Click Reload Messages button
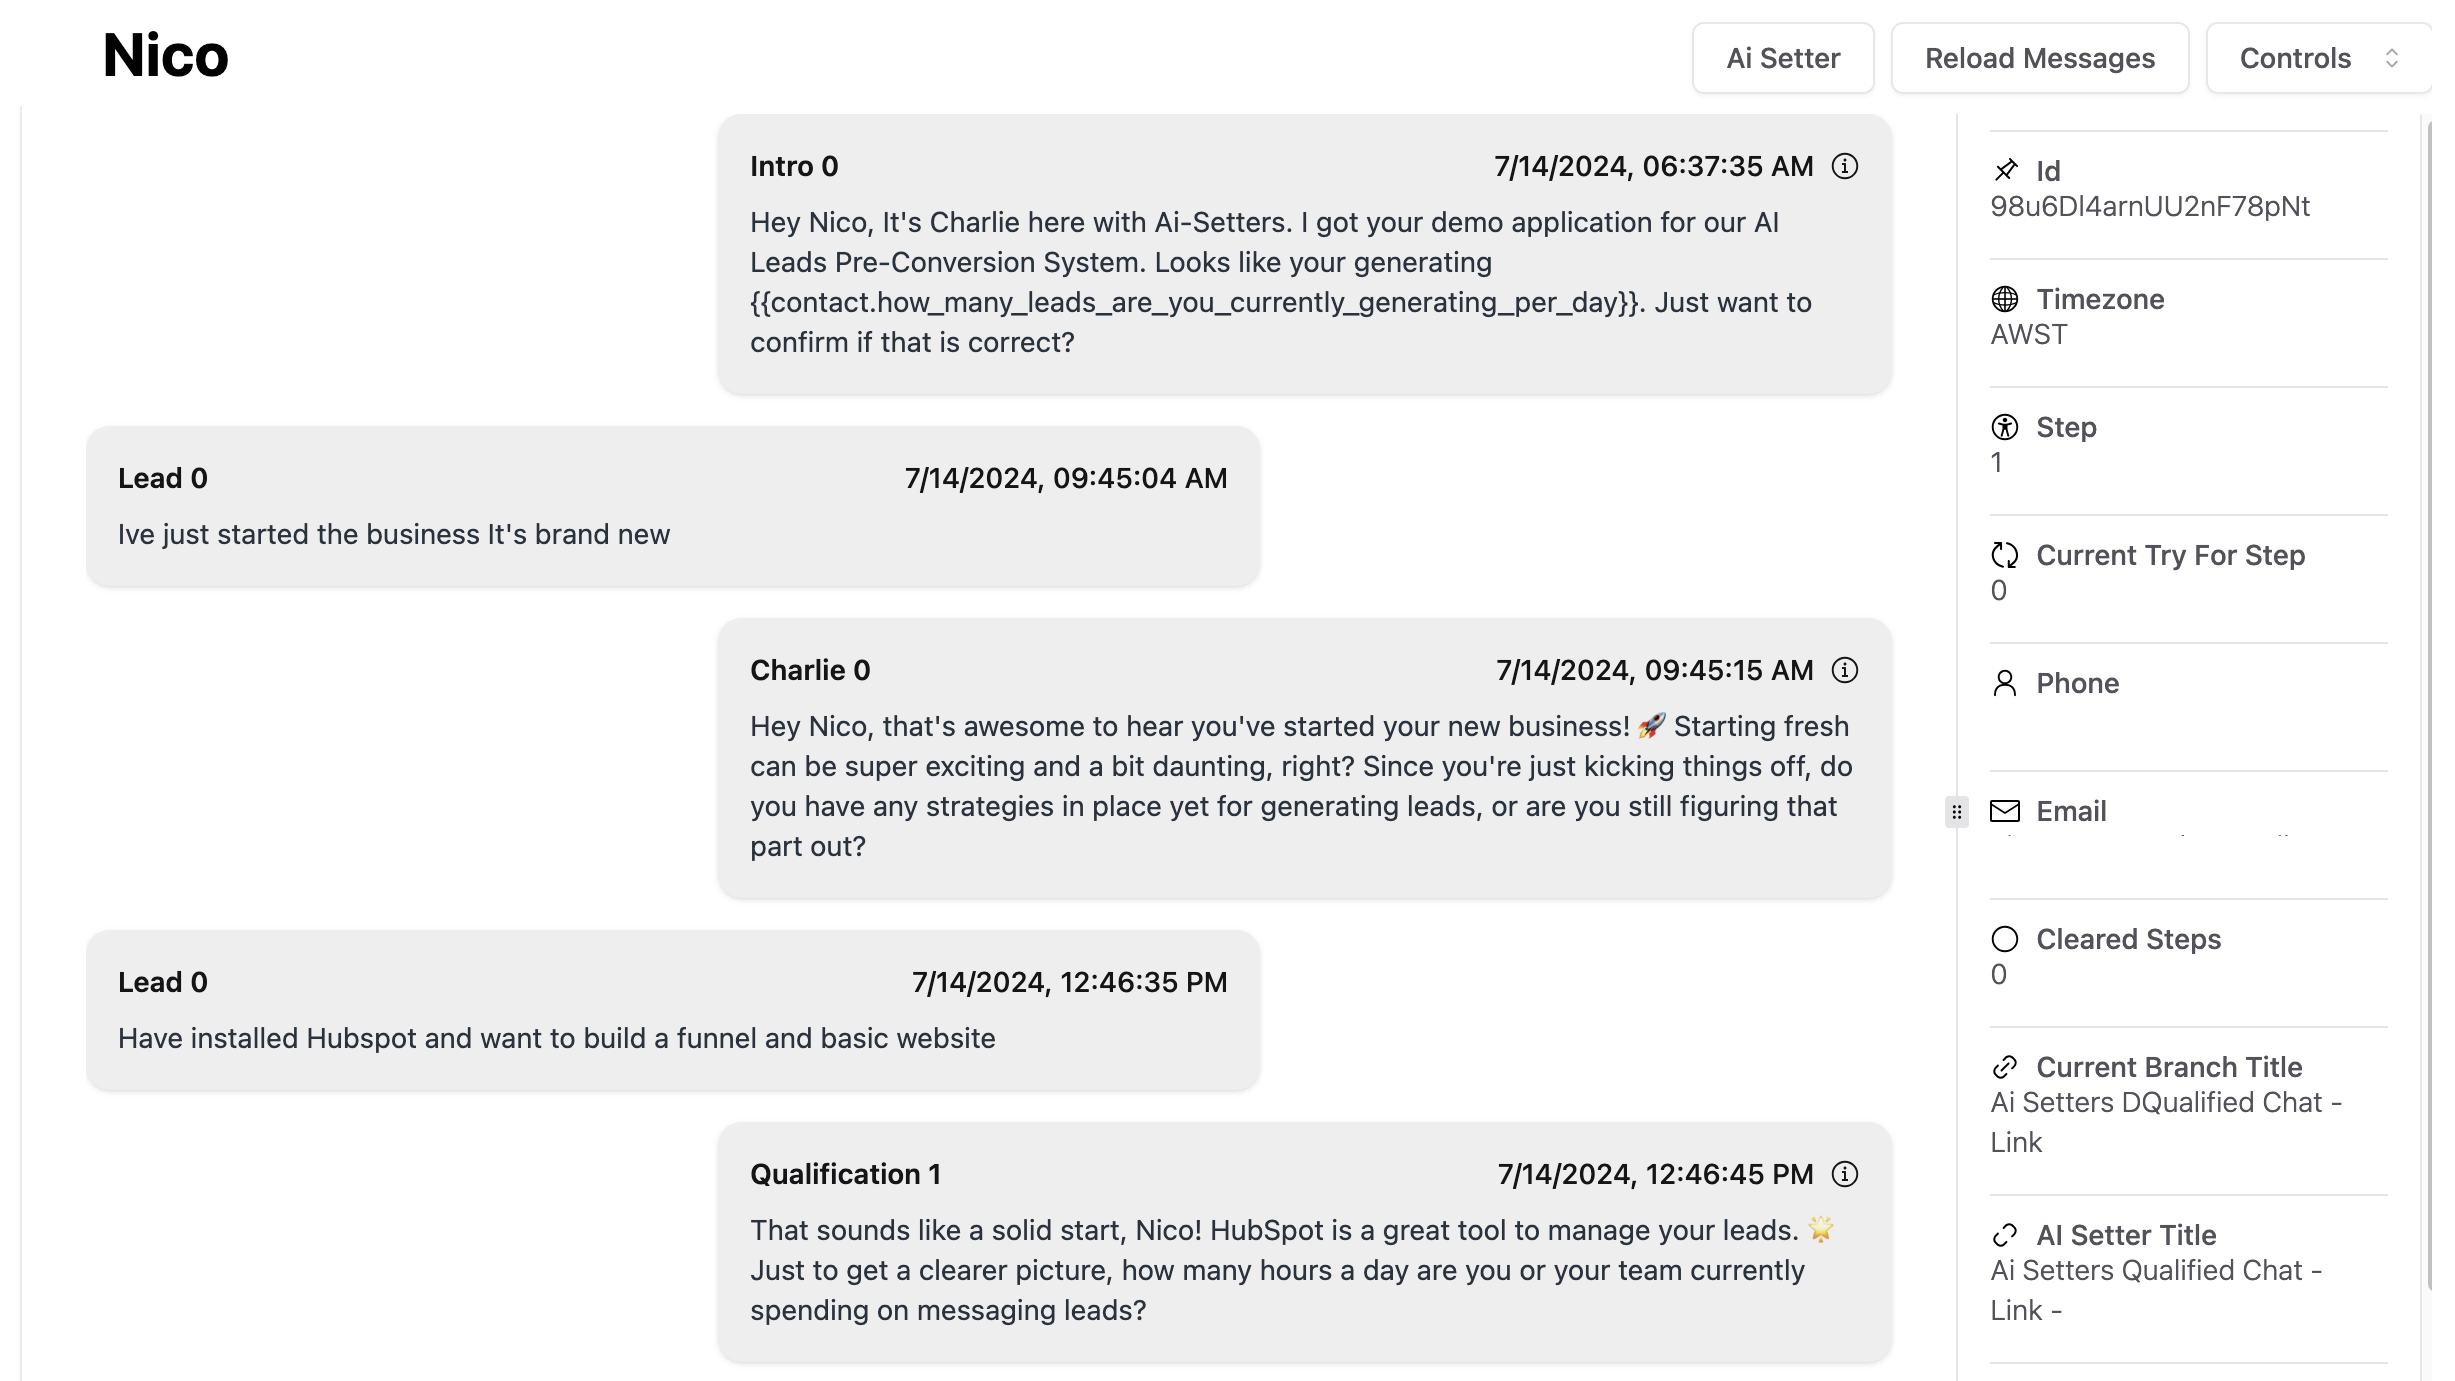The height and width of the screenshot is (1381, 2455). click(x=2040, y=58)
